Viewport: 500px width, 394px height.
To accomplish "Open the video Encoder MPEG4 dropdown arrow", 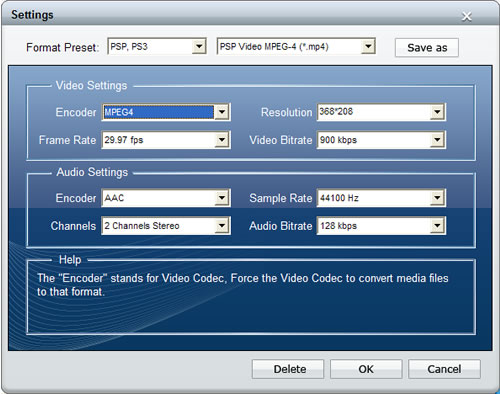I will click(222, 112).
